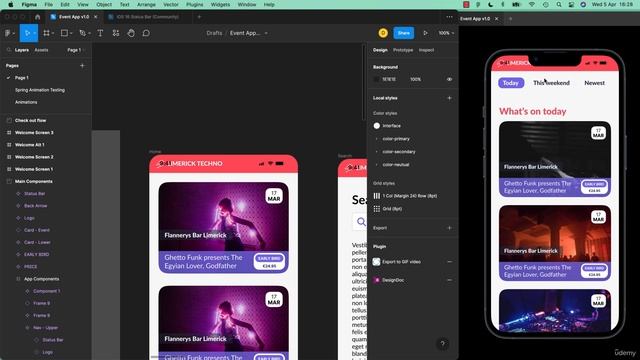Screen dimensions: 640x360
Task: Select the Today filter in preview
Action: [x=511, y=83]
